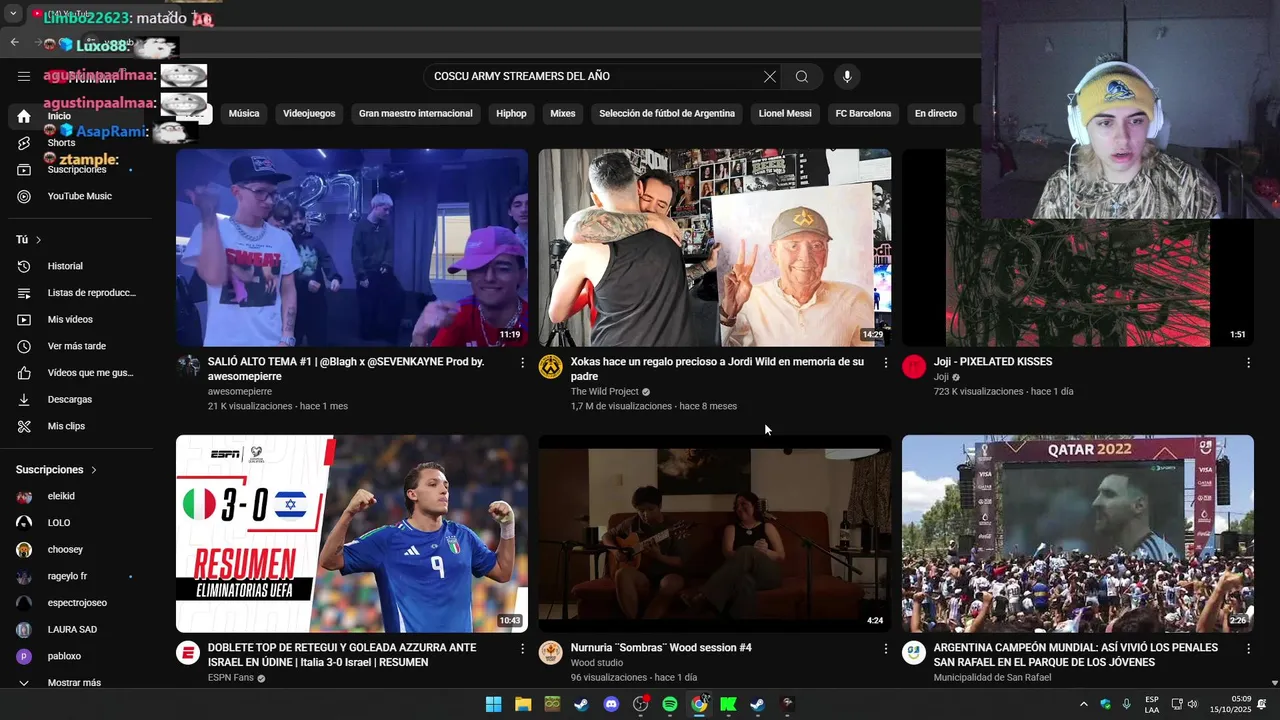Select the FC Barcelona filter chip
The width and height of the screenshot is (1280, 720).
click(x=863, y=114)
